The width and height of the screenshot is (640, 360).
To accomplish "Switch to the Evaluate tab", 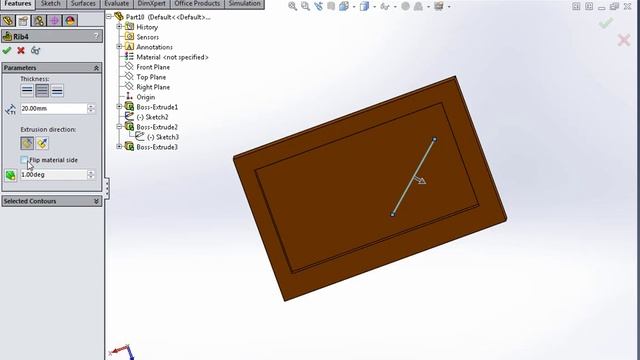I will [117, 4].
